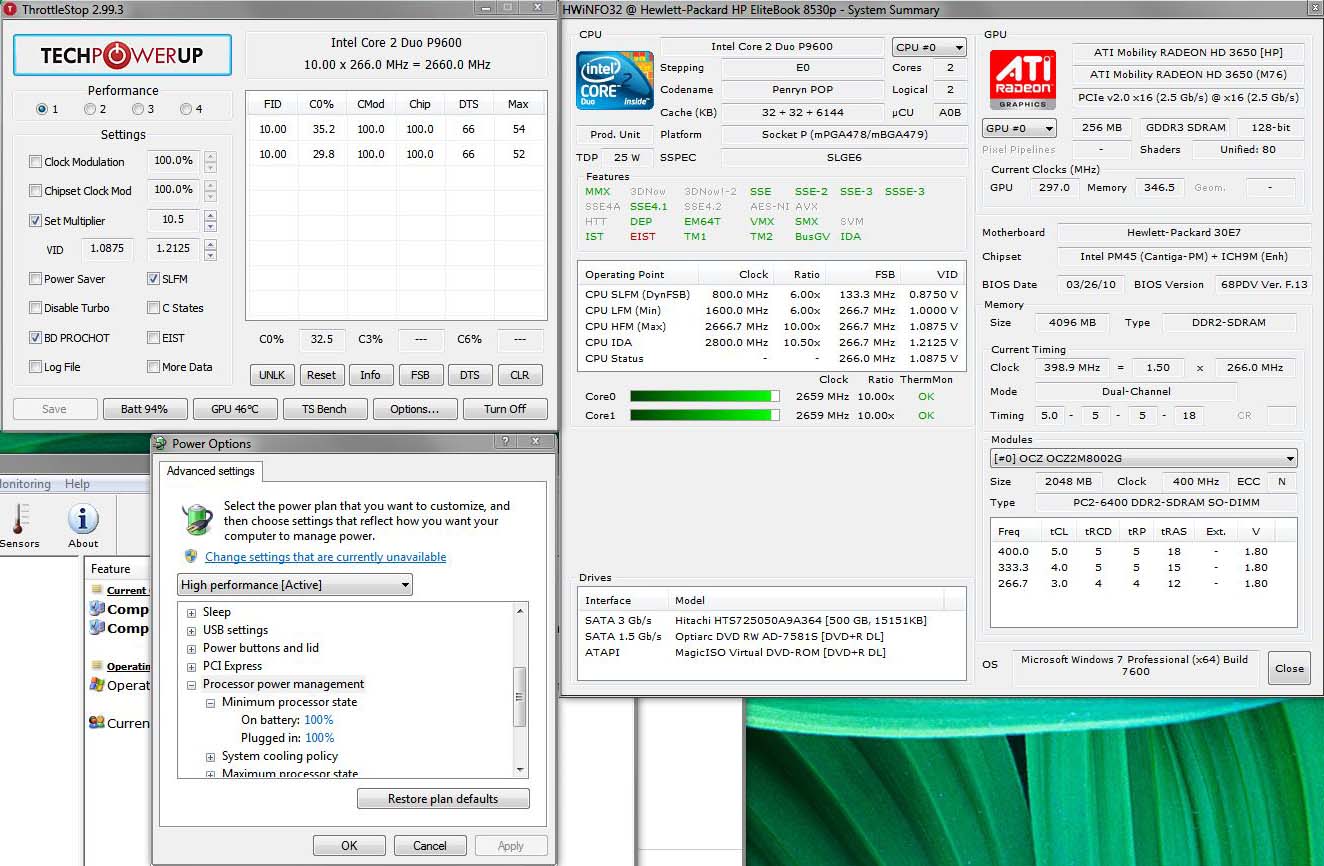Click the GPU 46°C button
Image resolution: width=1324 pixels, height=866 pixels.
point(235,409)
